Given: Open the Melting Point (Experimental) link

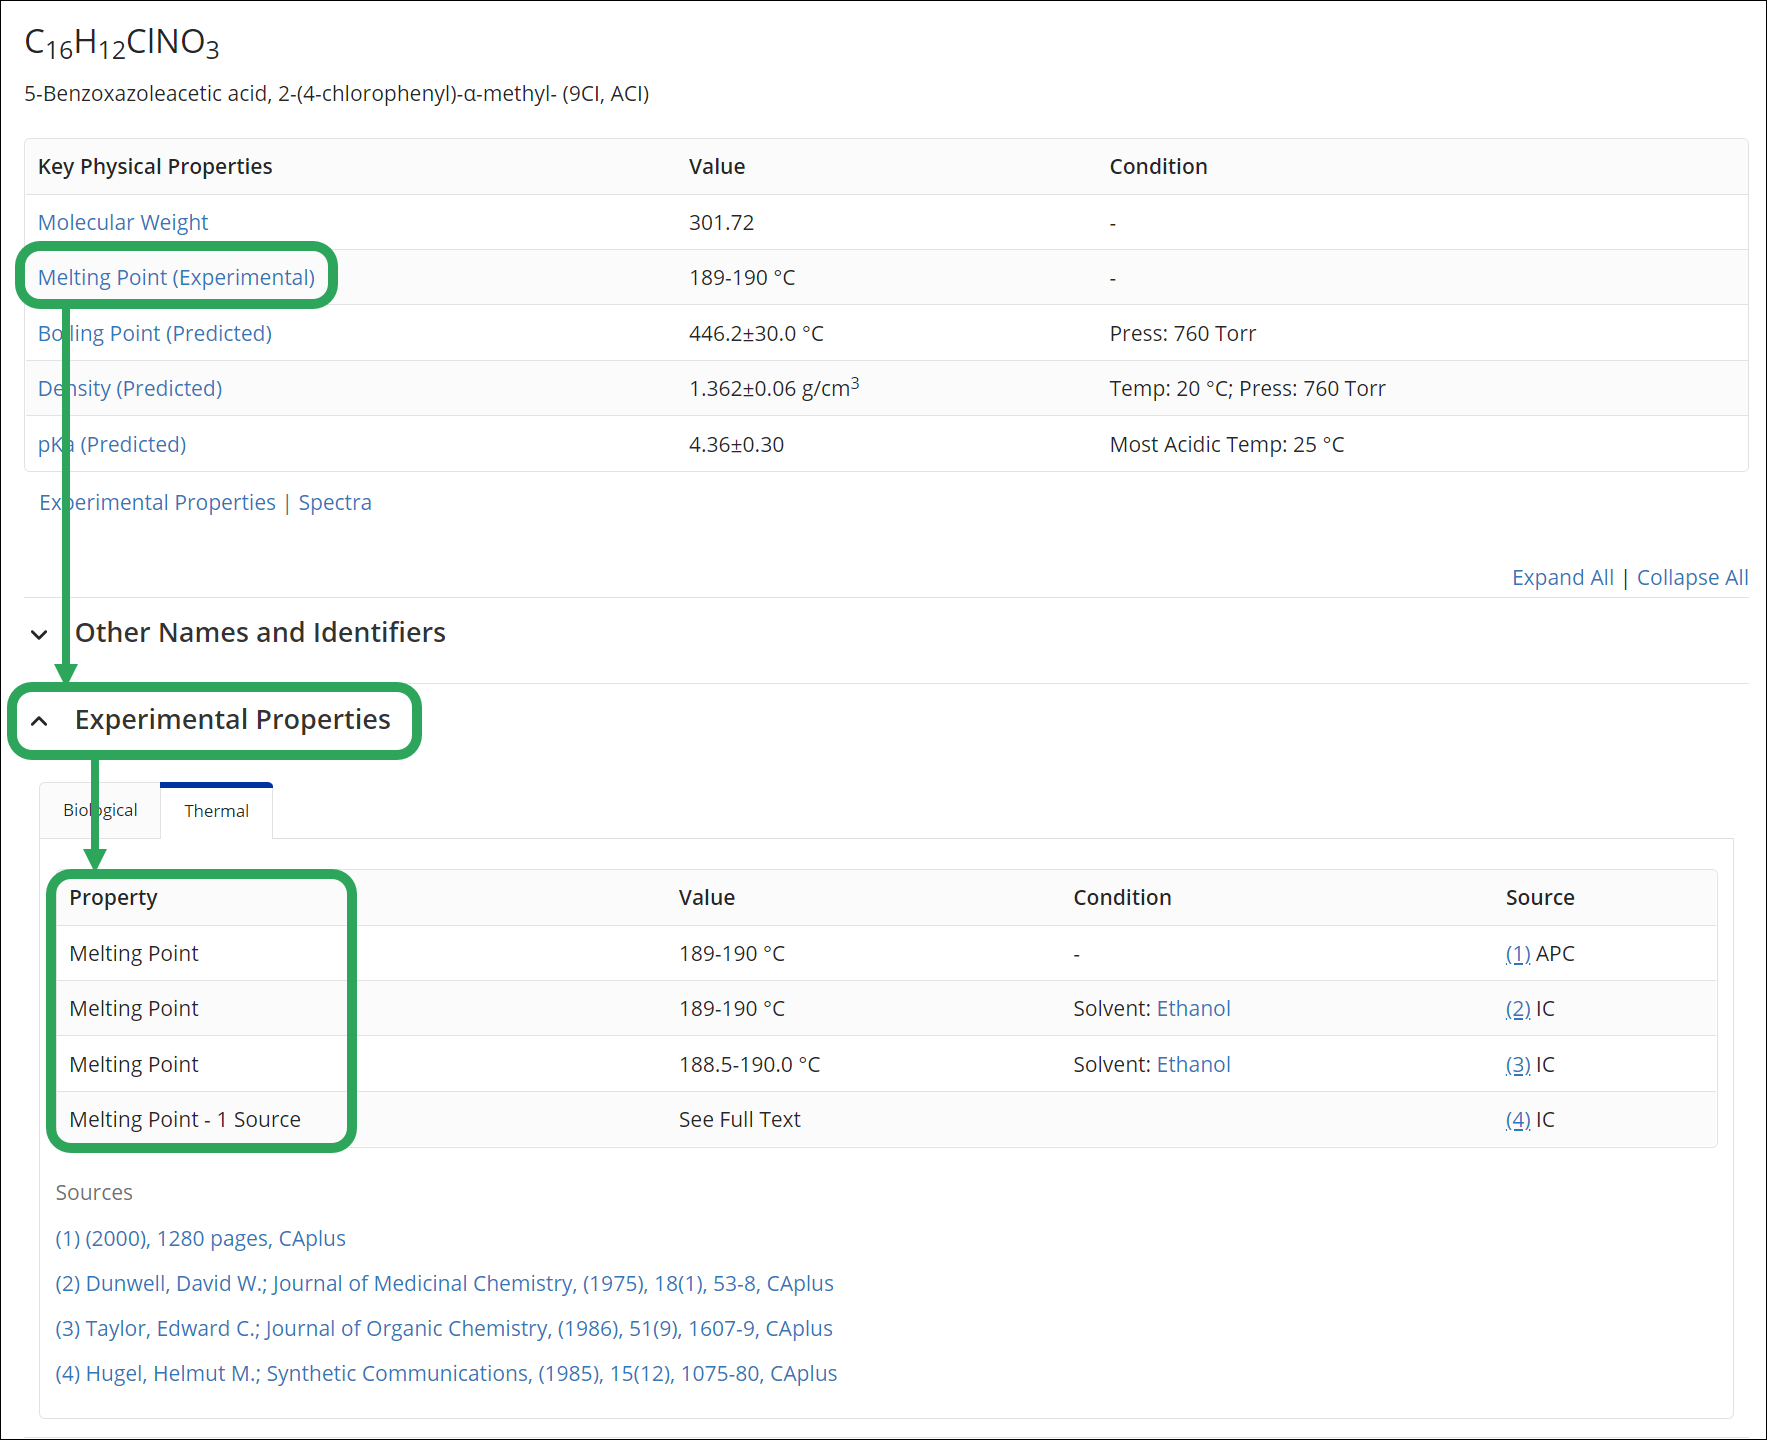Looking at the screenshot, I should click(x=176, y=277).
